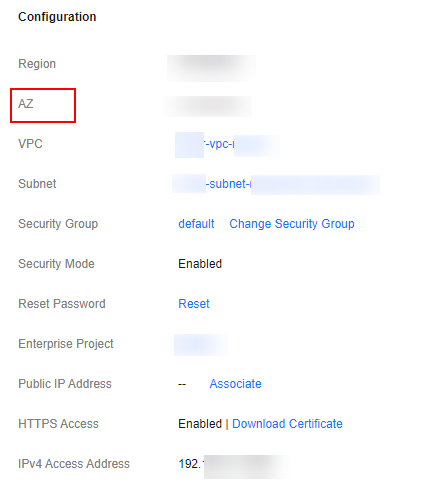Open Change Security Group link
Viewport: 426px width, 497px height.
292,224
